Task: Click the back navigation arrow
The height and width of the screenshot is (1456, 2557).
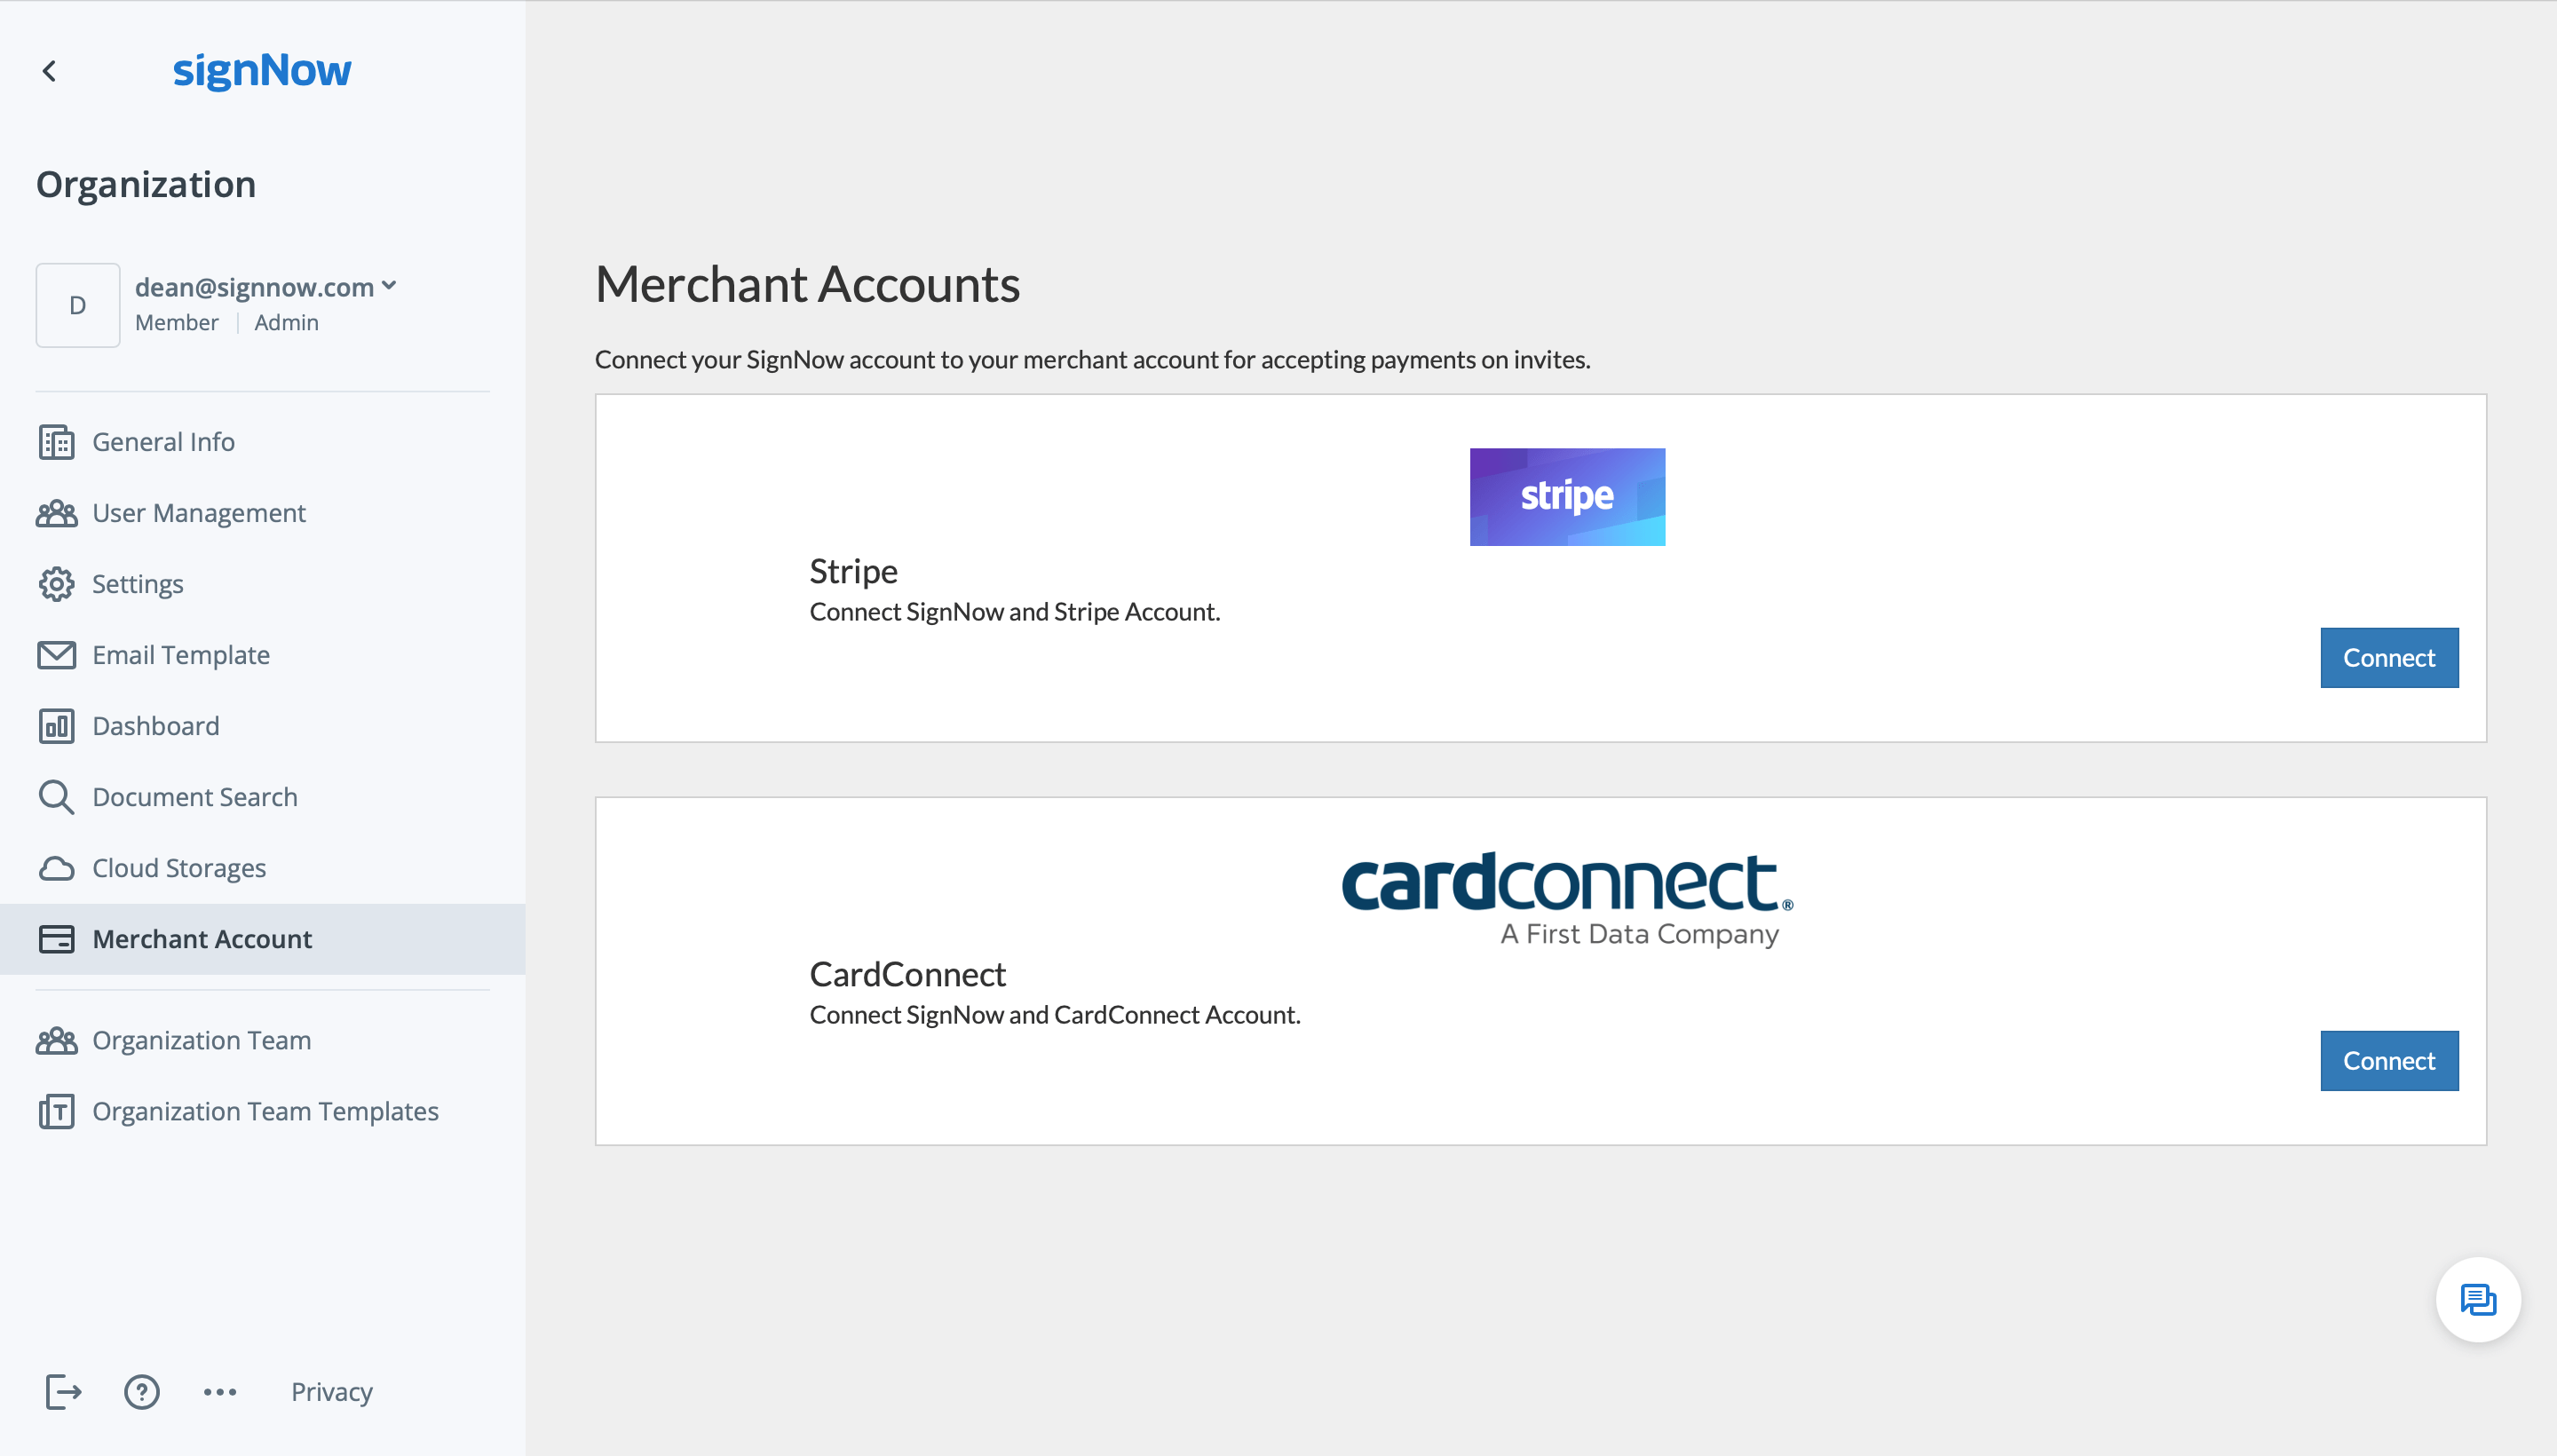Action: (49, 70)
